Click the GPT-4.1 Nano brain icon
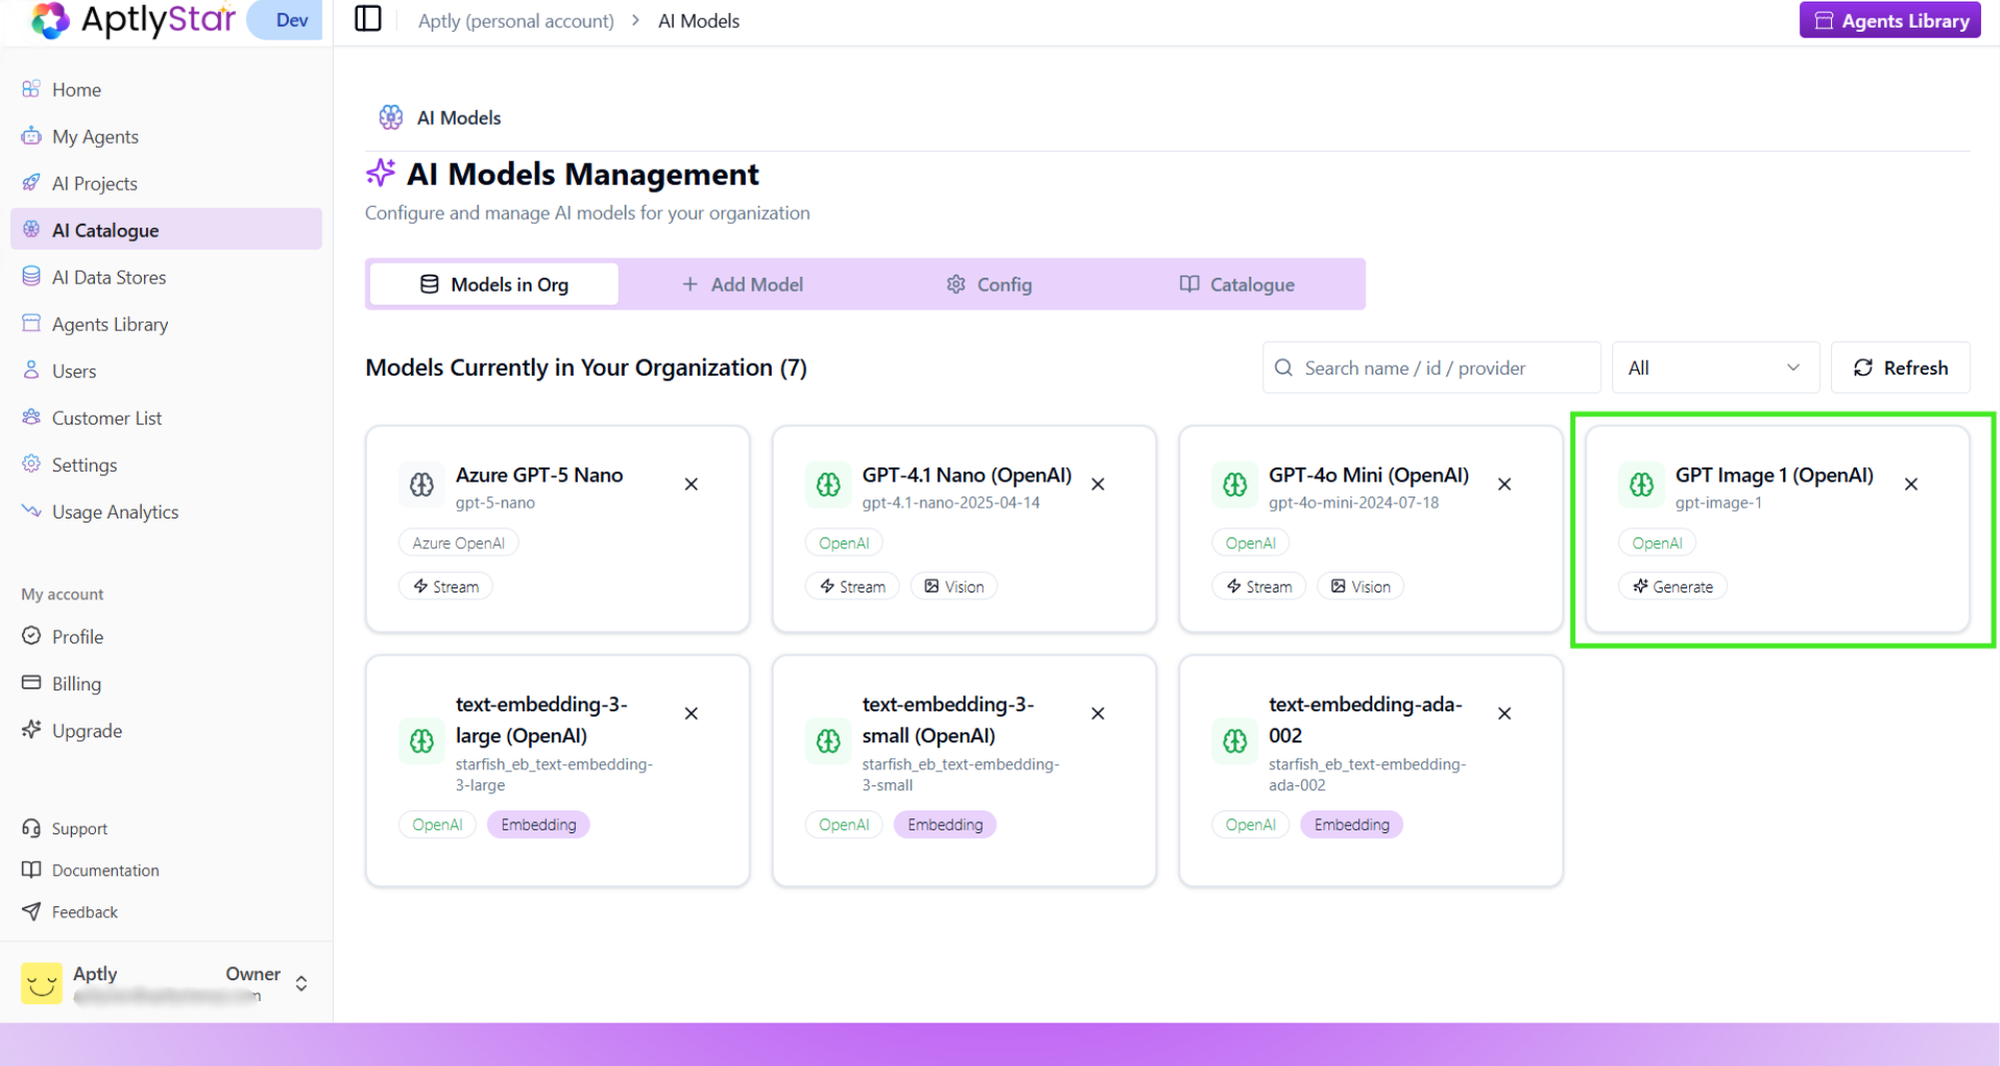 pyautogui.click(x=828, y=485)
